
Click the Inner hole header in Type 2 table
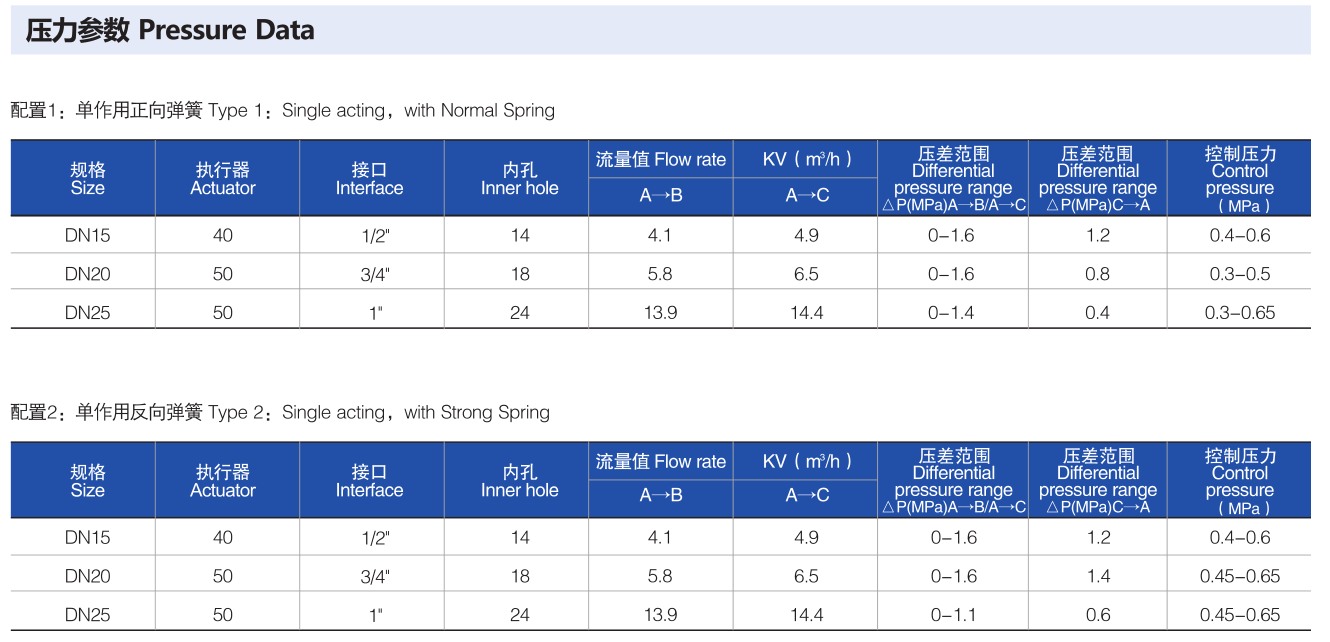[520, 481]
